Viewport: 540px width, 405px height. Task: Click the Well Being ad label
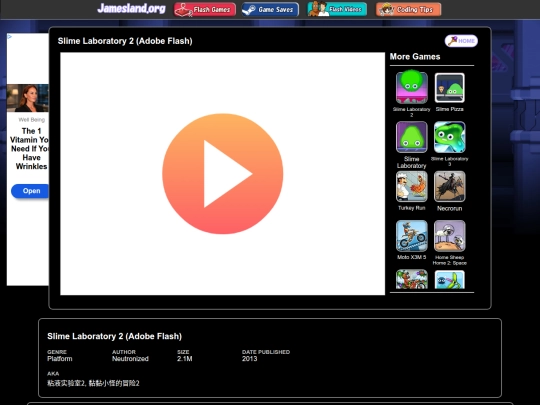[x=32, y=120]
